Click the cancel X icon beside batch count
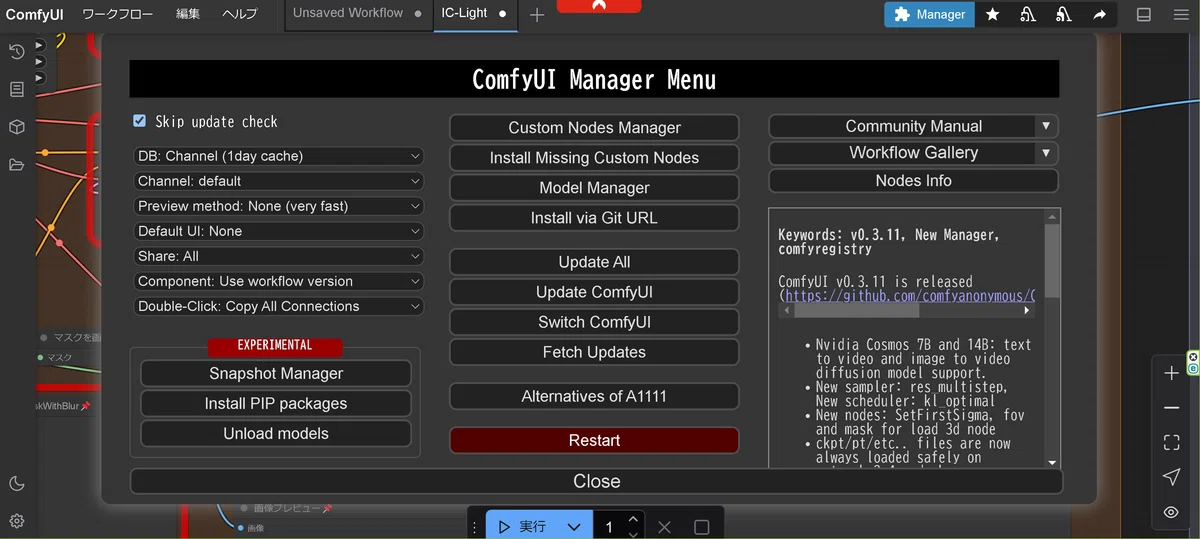 coord(665,527)
